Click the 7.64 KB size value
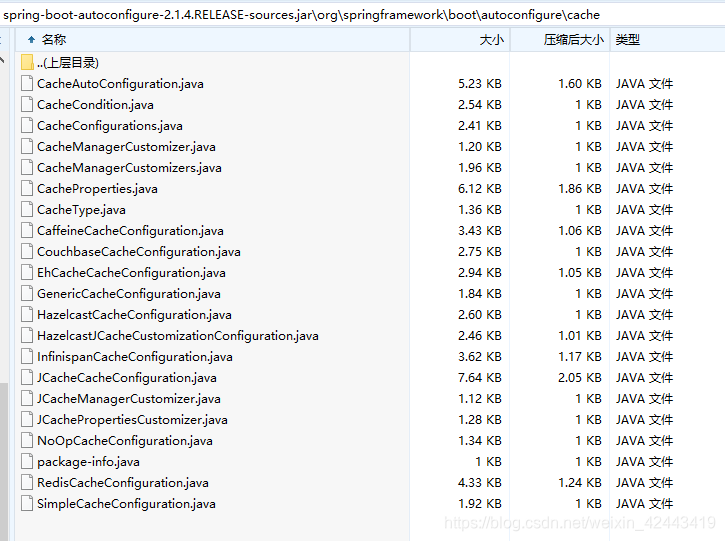Image resolution: width=725 pixels, height=541 pixels. [x=480, y=378]
